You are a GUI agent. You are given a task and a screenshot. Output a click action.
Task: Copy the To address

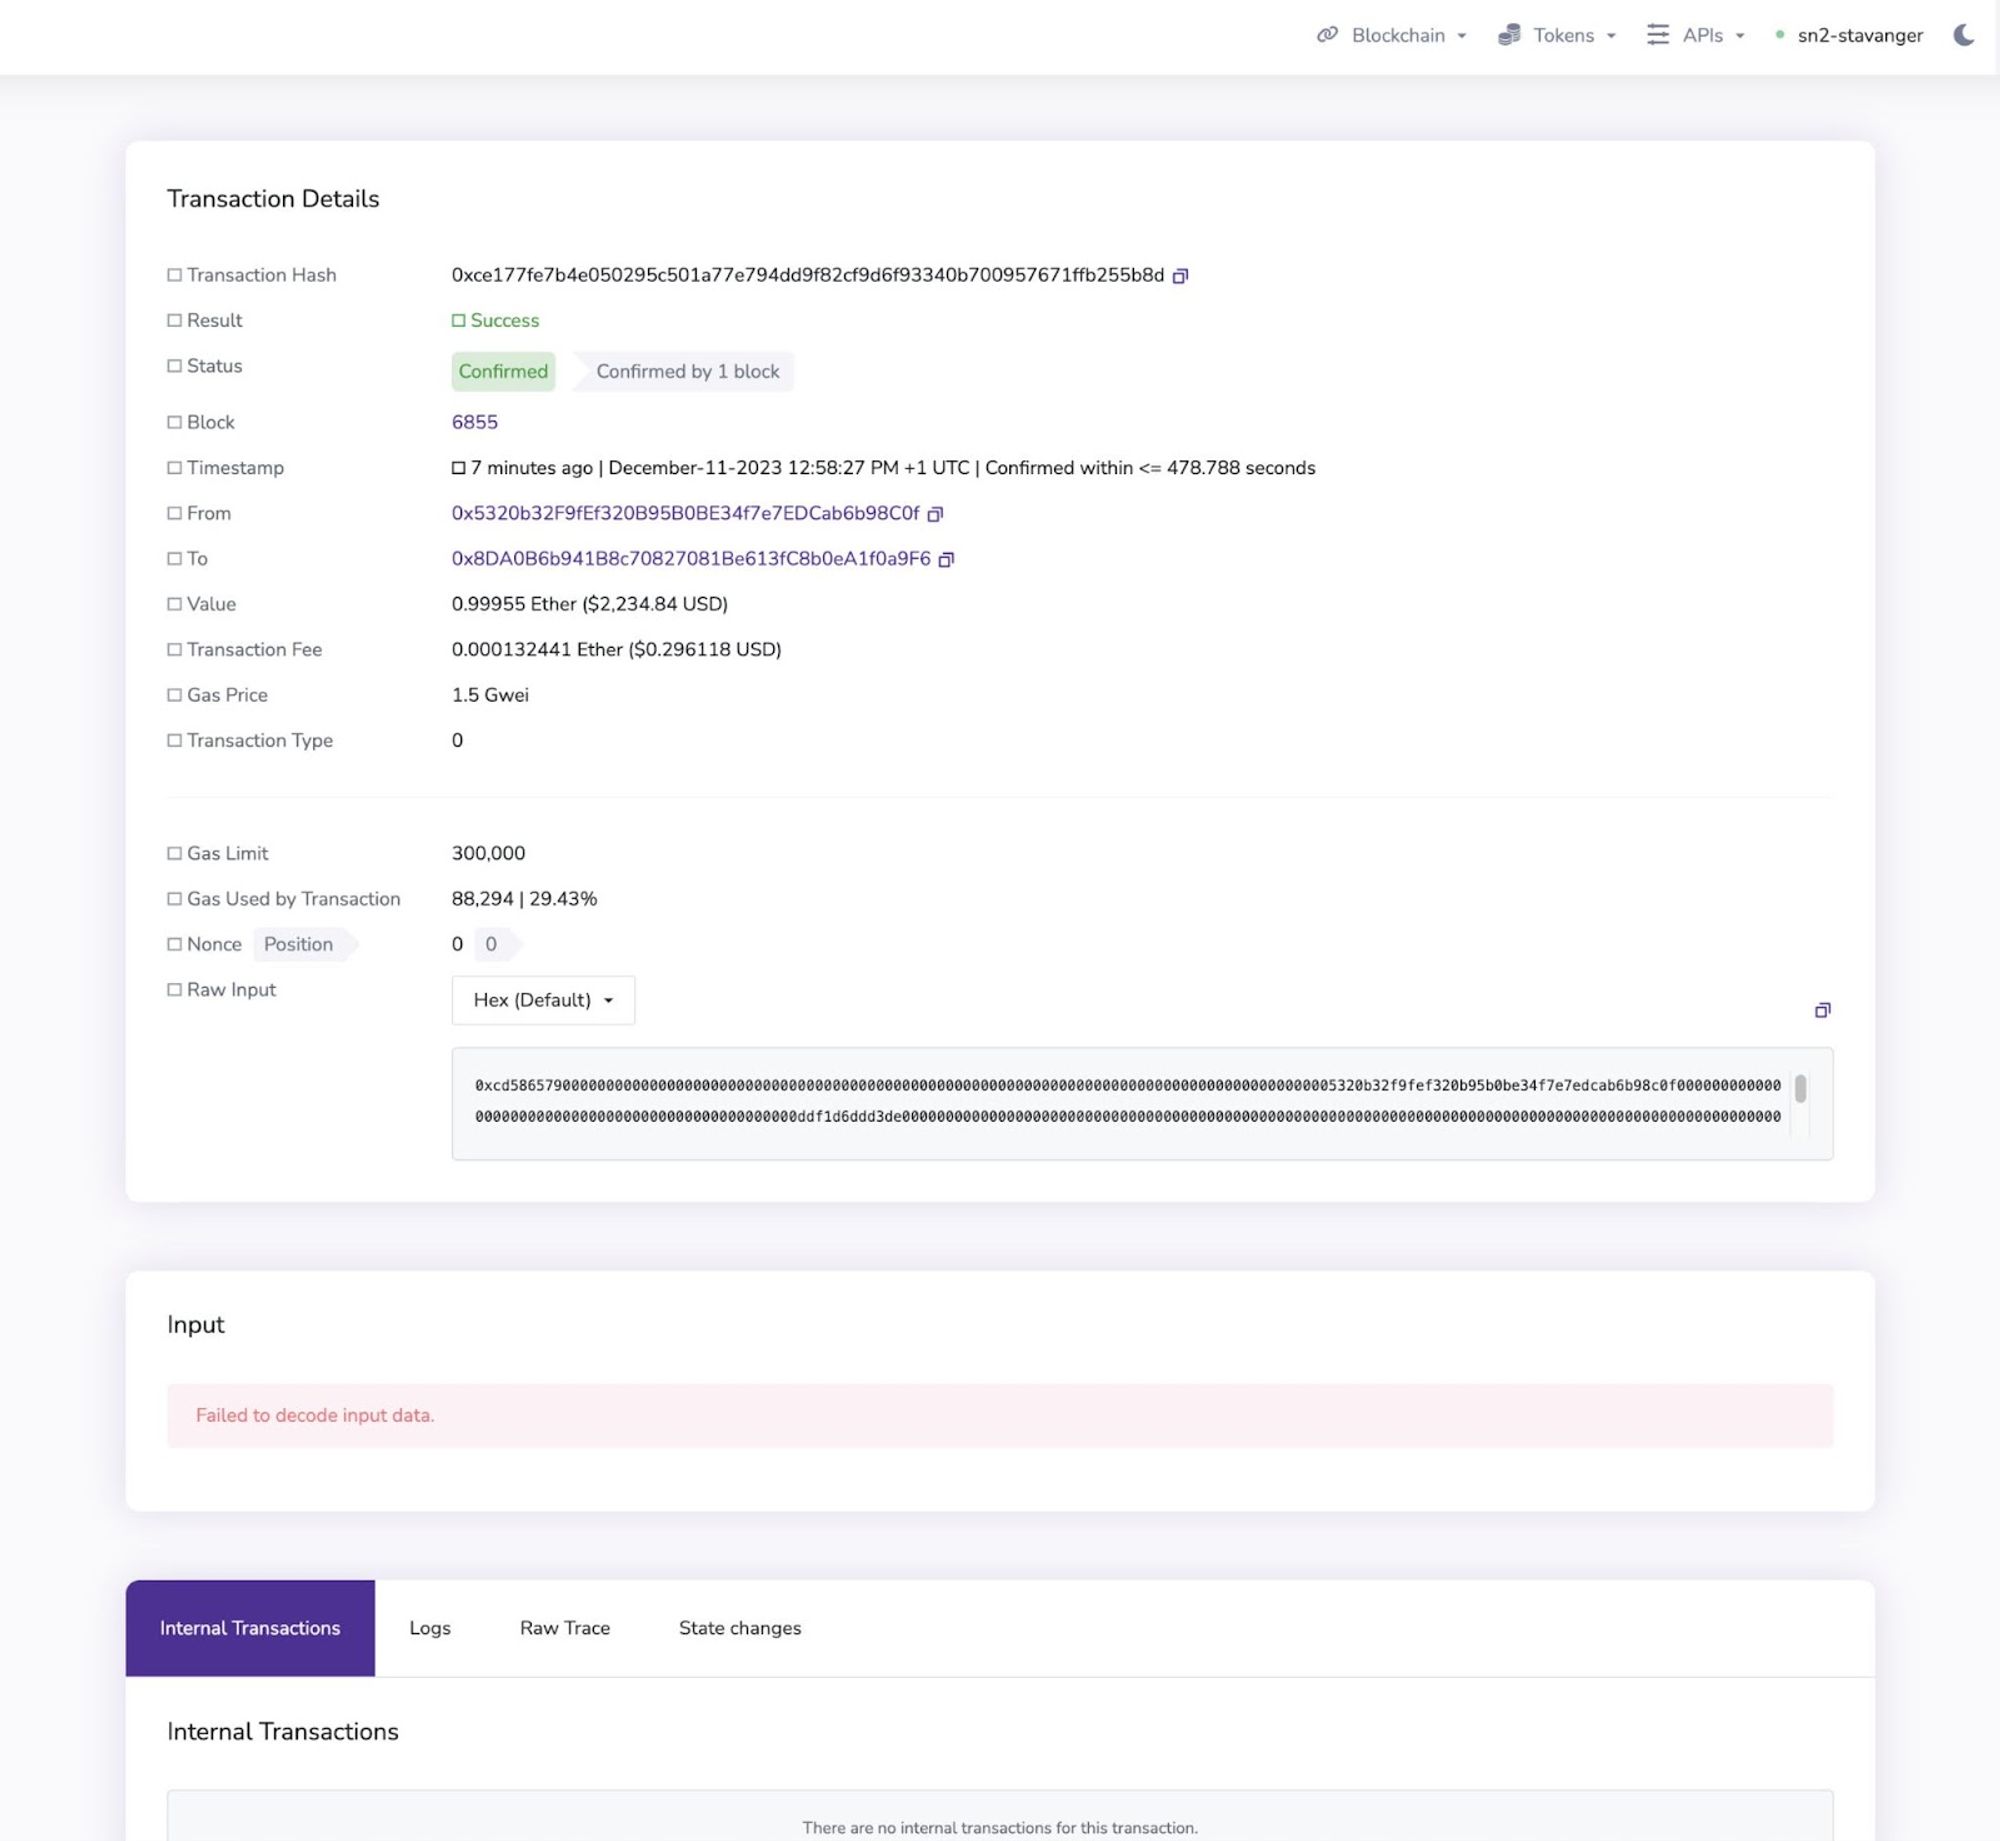[x=946, y=560]
